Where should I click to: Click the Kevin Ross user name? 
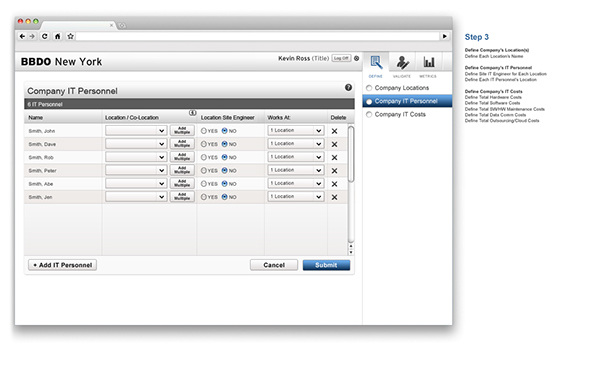pyautogui.click(x=294, y=58)
